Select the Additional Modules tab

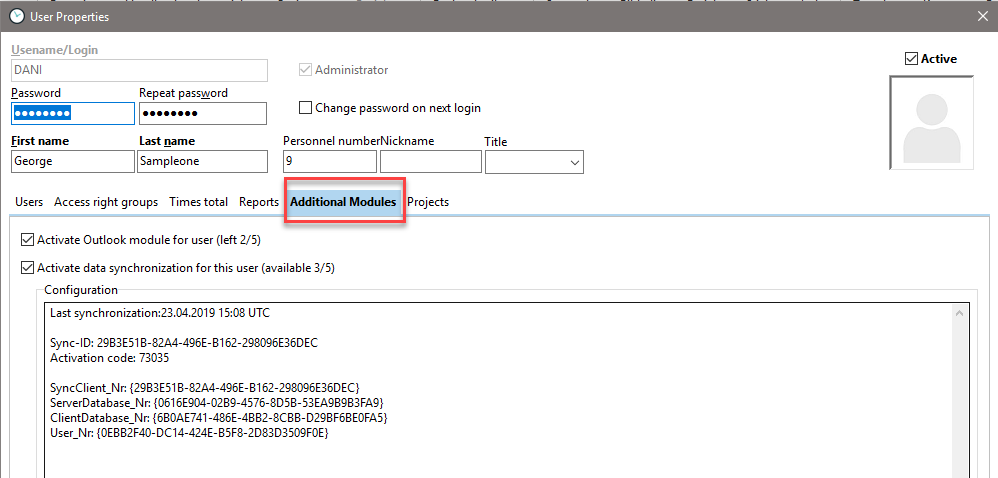click(343, 202)
